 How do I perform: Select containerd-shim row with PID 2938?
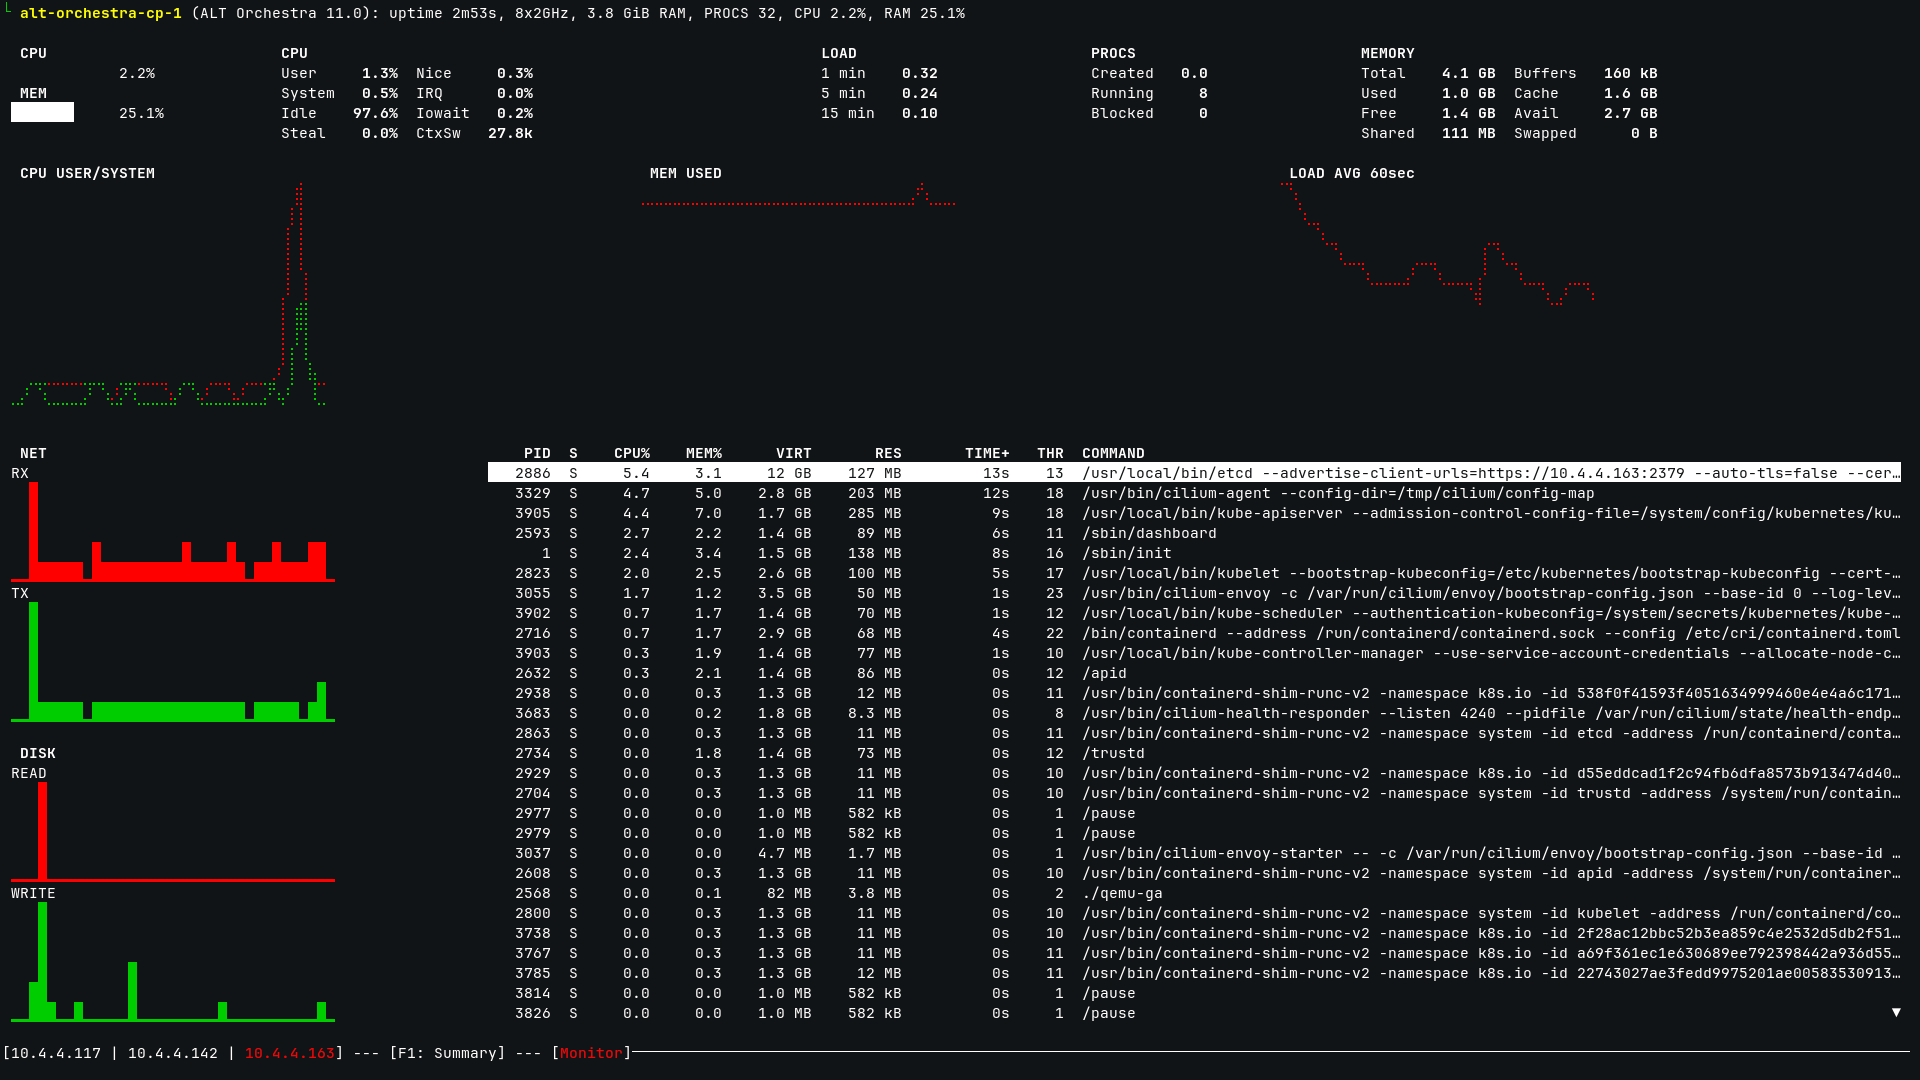(x=1194, y=693)
